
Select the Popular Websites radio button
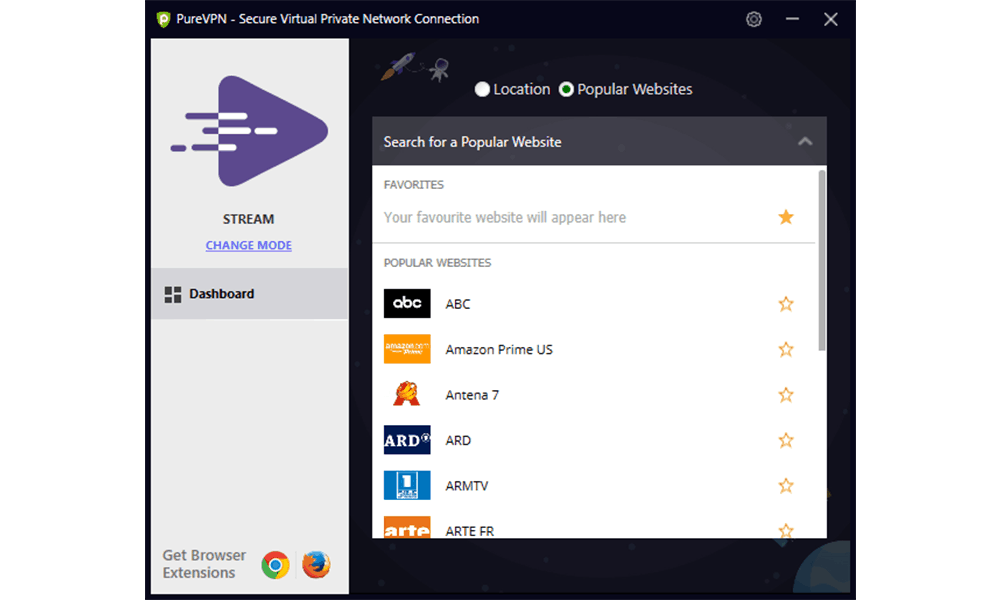coord(566,89)
